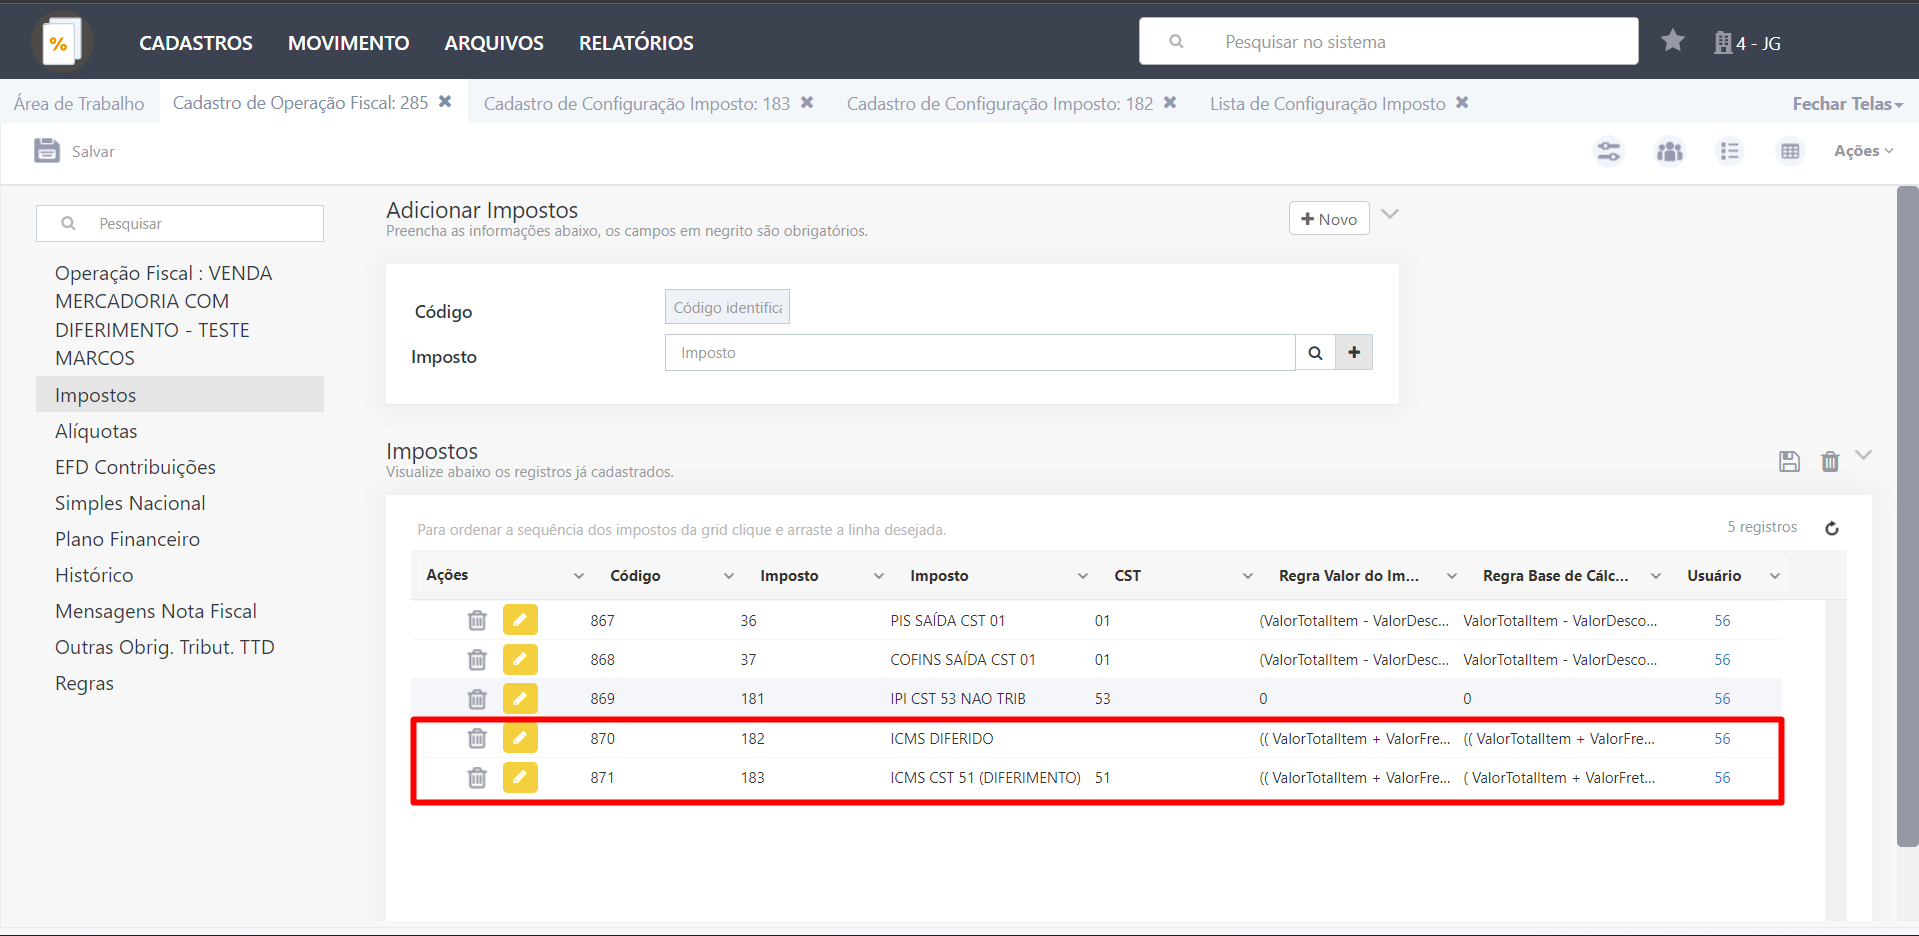Open the Plano Financeiro sidebar section
1919x936 pixels.
point(127,539)
